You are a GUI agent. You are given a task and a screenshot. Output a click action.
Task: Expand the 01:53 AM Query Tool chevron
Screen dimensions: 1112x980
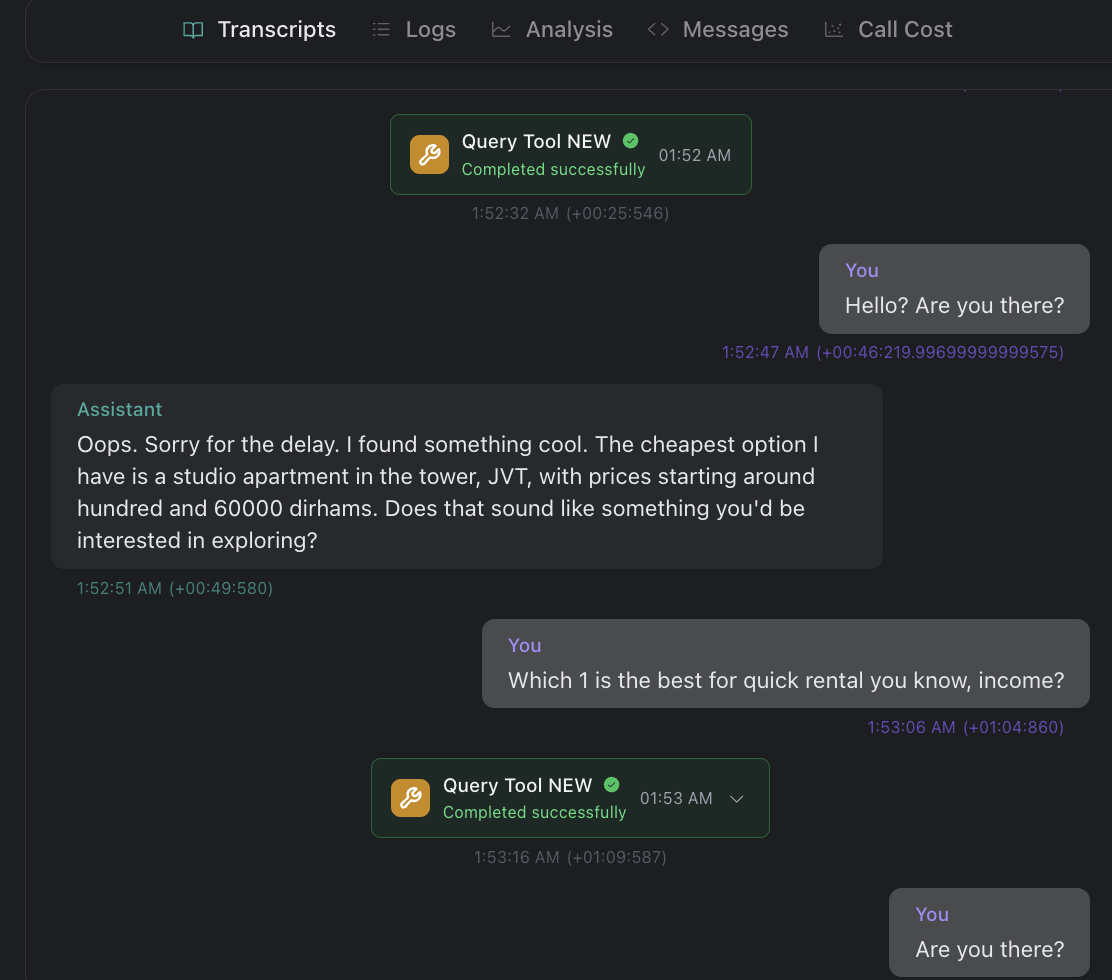737,798
